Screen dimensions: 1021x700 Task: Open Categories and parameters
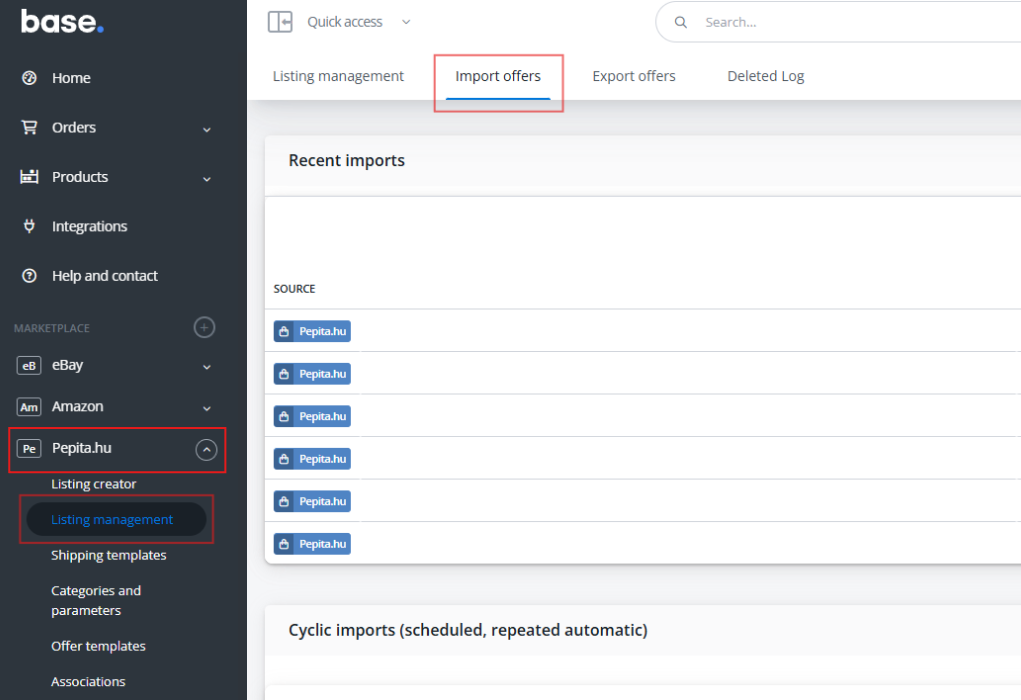(x=96, y=600)
